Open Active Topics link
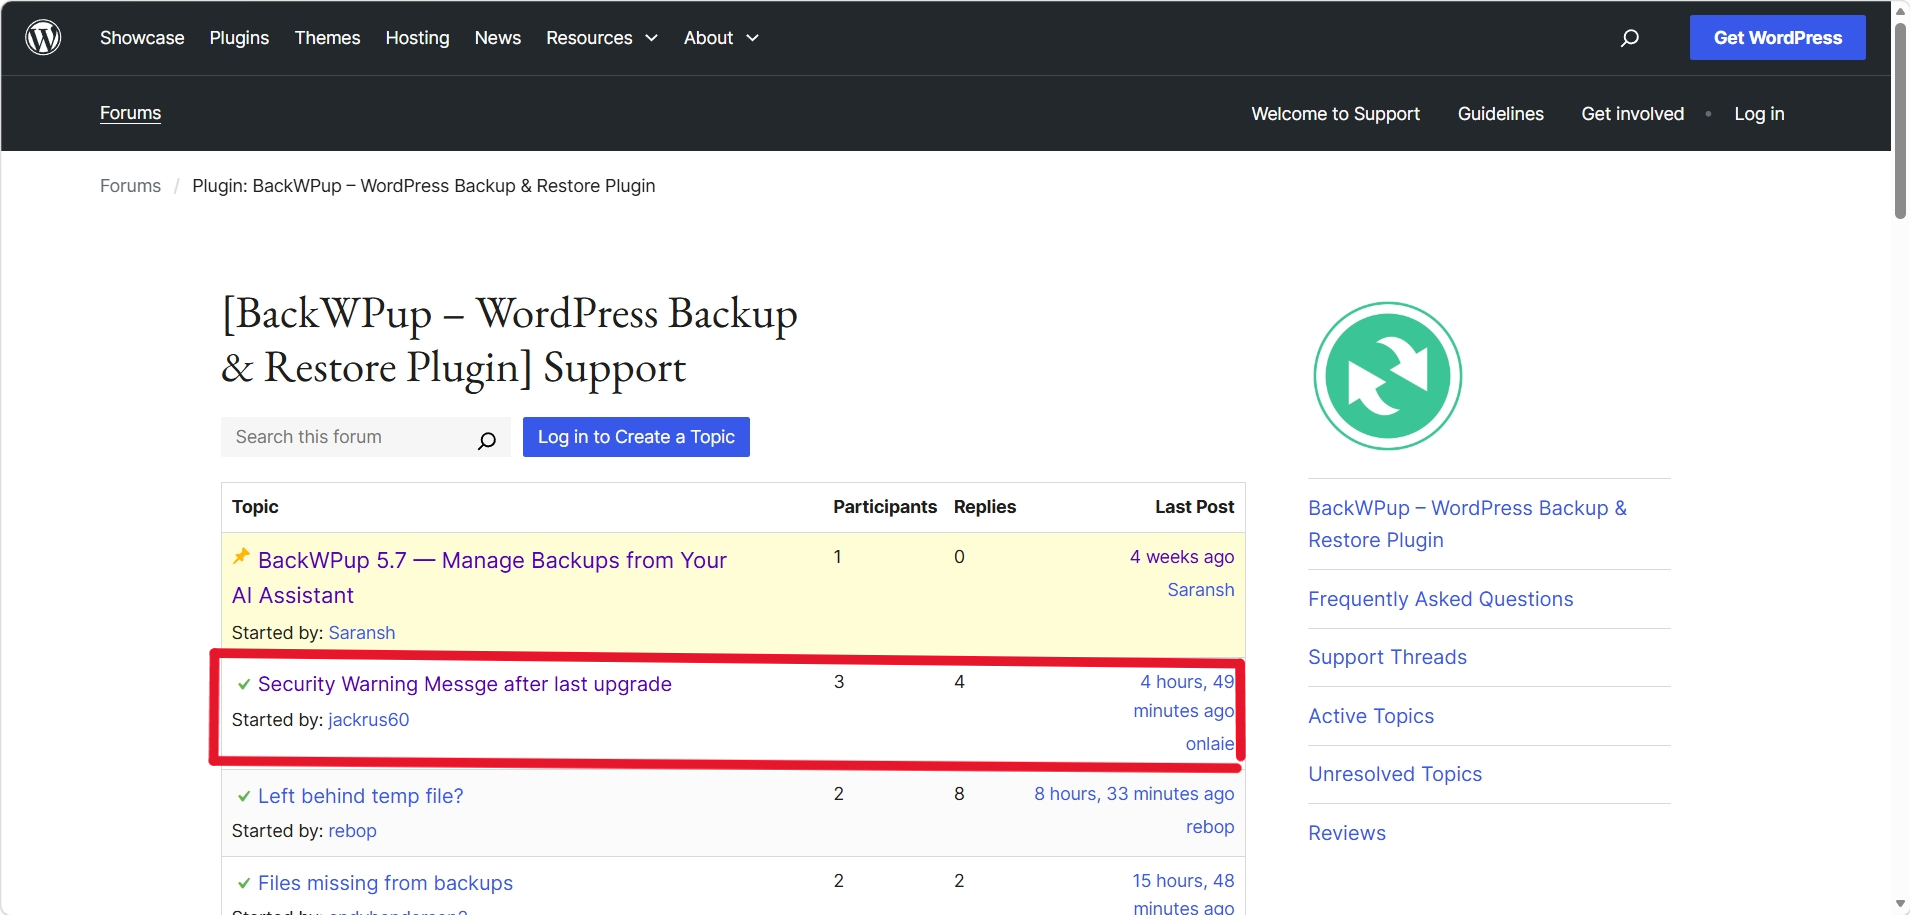This screenshot has height=915, width=1910. 1371,716
